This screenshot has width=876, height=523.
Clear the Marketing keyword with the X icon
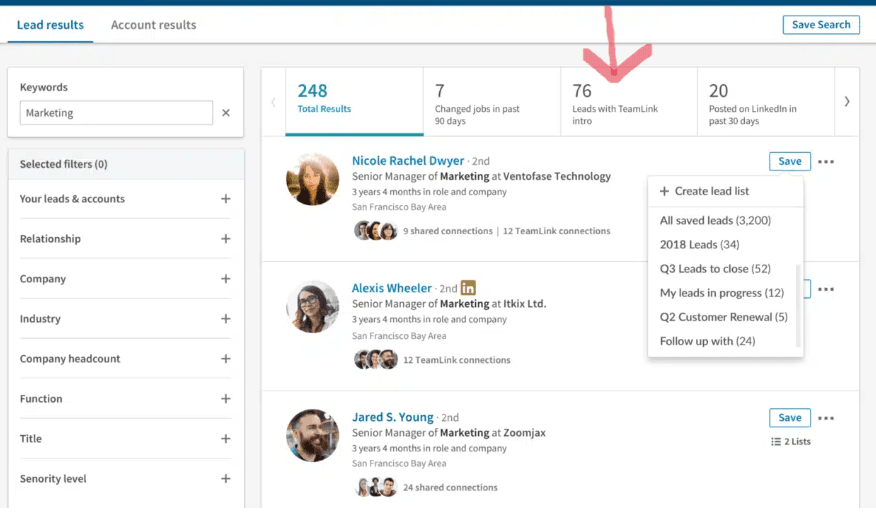pyautogui.click(x=226, y=113)
